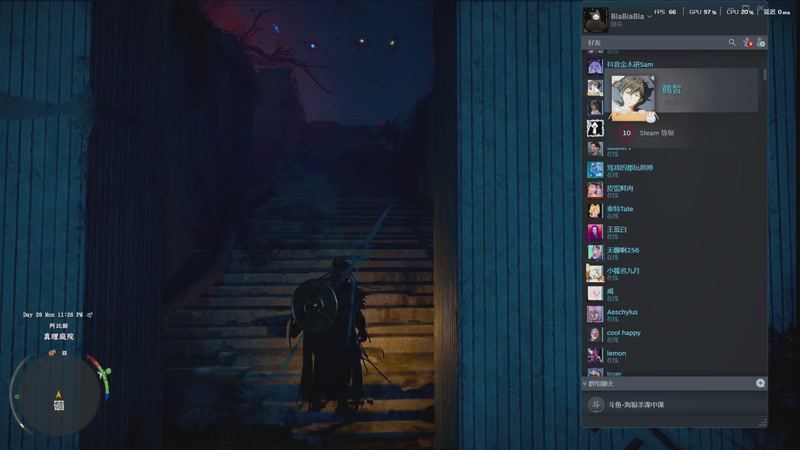The width and height of the screenshot is (800, 450).
Task: Open pending friend invites icon with red badge
Action: [x=747, y=42]
